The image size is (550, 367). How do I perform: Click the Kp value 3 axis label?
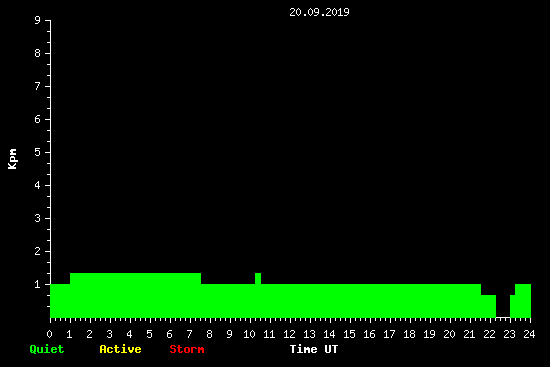(38, 218)
